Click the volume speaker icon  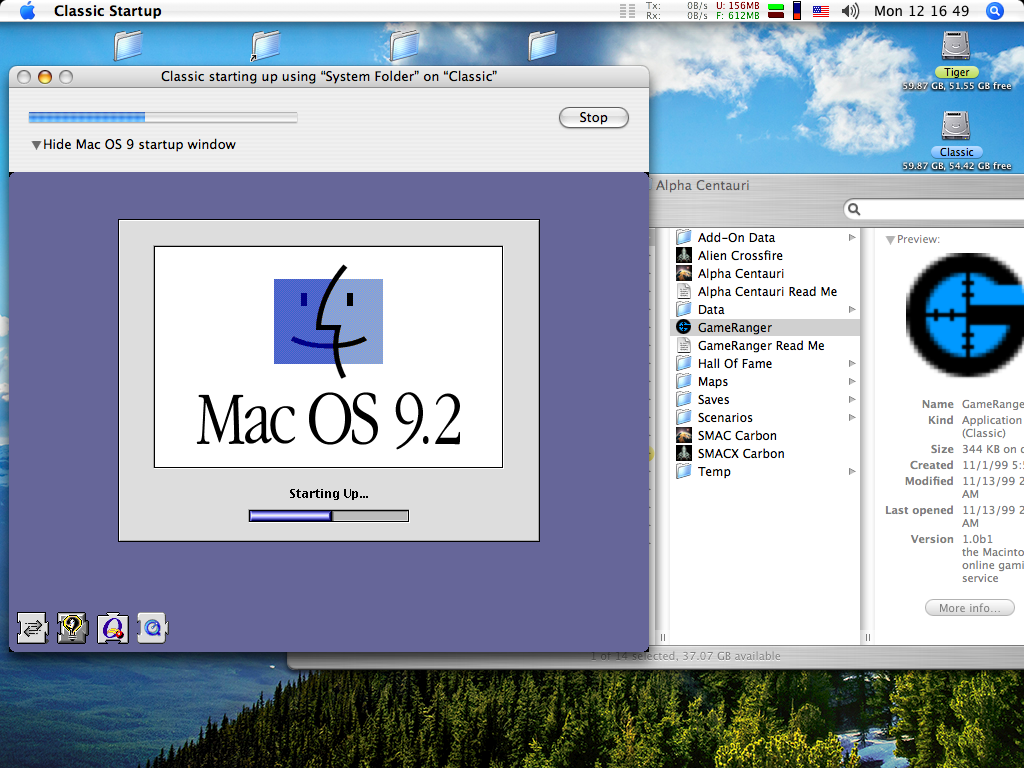pyautogui.click(x=850, y=11)
